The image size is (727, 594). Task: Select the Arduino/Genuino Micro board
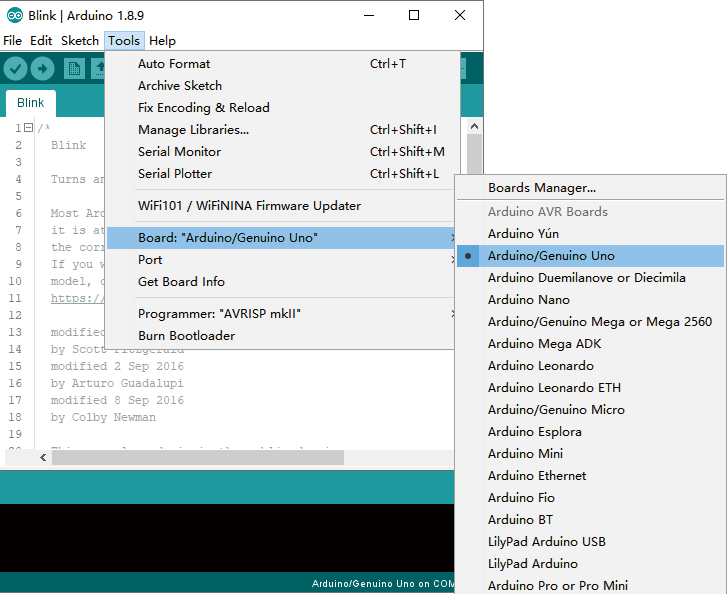point(590,410)
